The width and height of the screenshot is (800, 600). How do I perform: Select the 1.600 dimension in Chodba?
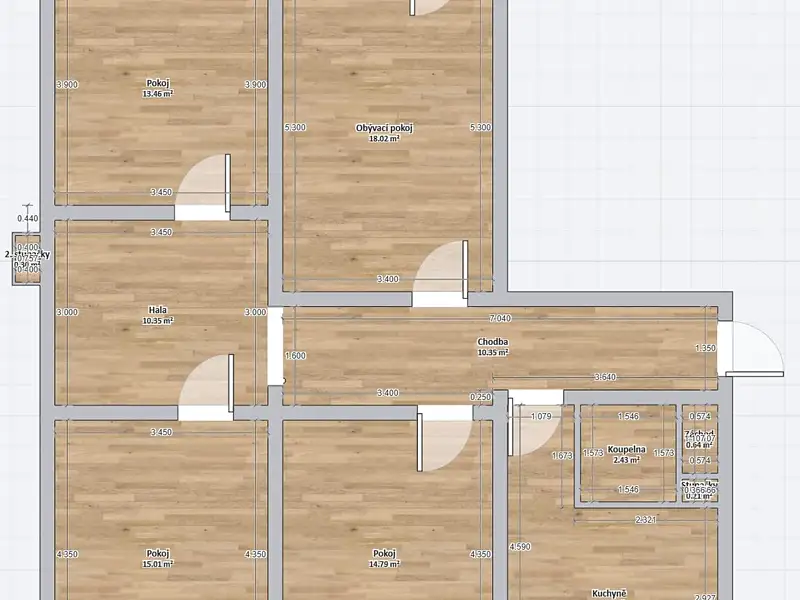pos(295,356)
